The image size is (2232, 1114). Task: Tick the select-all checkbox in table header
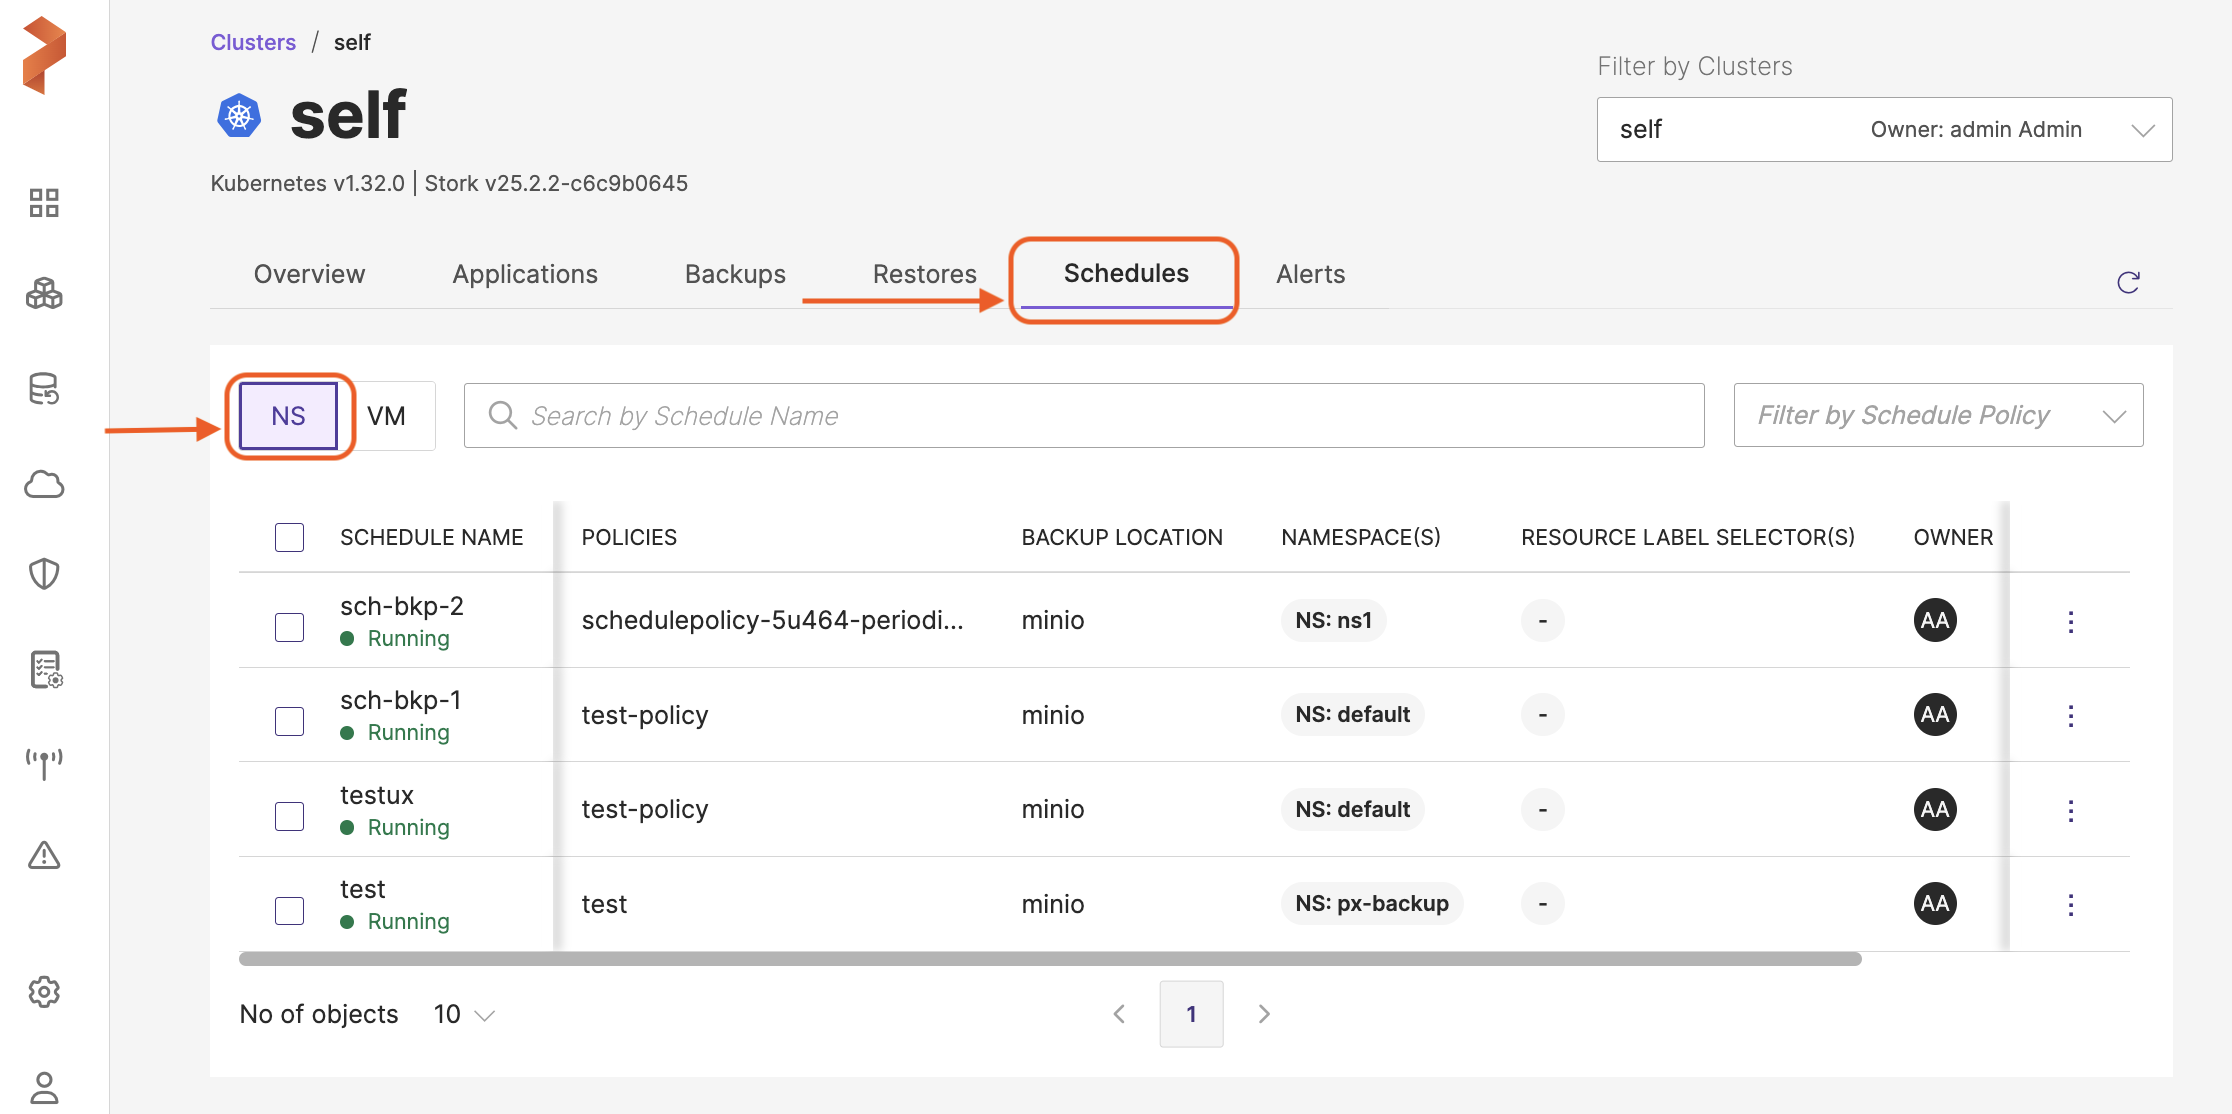tap(289, 537)
